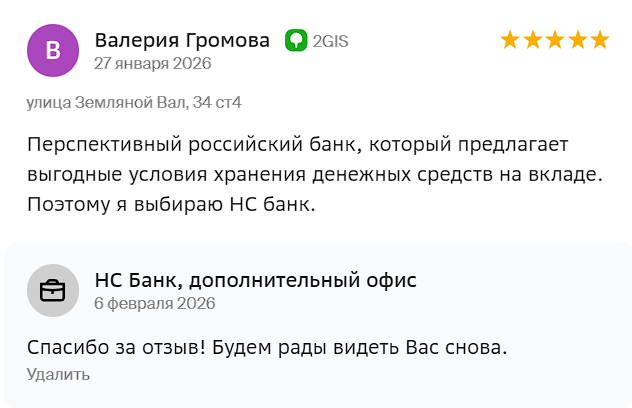632x408 pixels.
Task: Click the review line about выгодные условия
Action: click(x=315, y=174)
